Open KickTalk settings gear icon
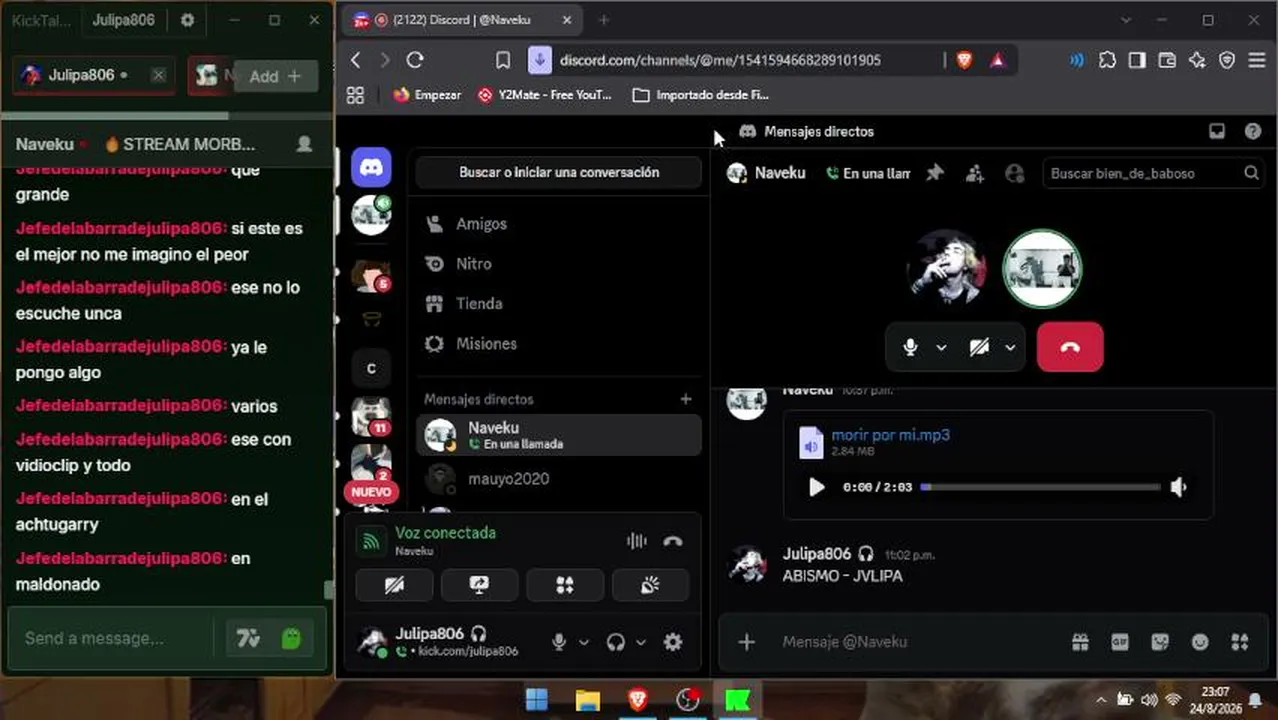Screen dimensions: 1278x720 pyautogui.click(x=188, y=20)
